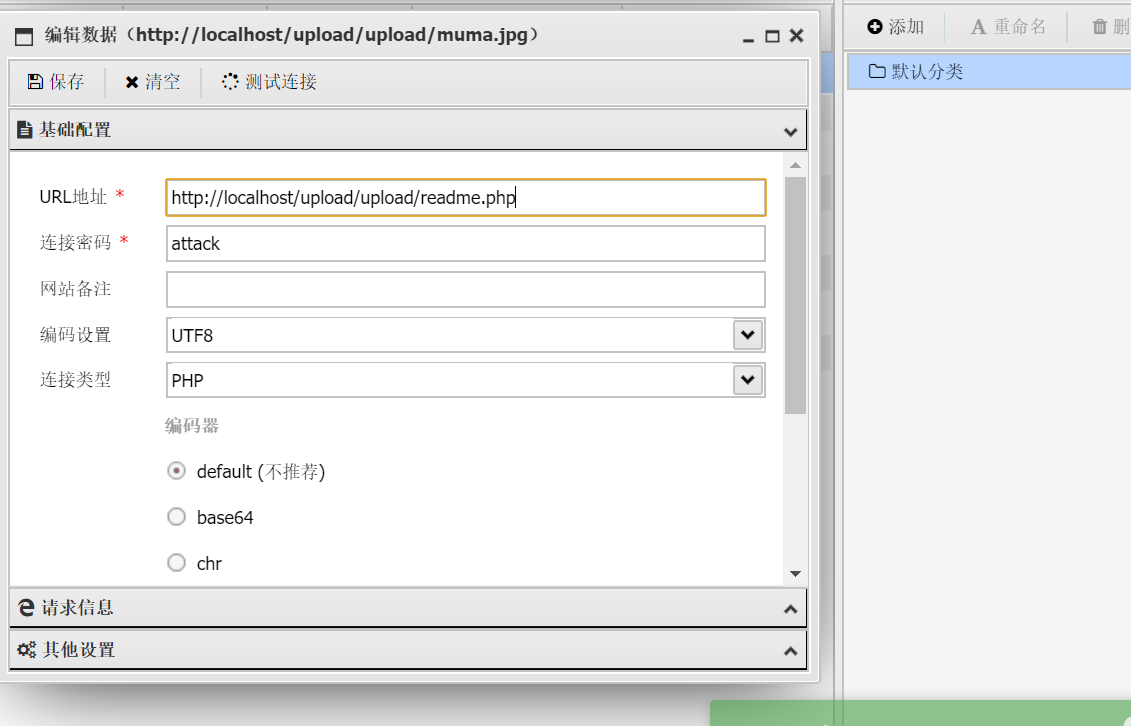The height and width of the screenshot is (726, 1131).
Task: Click the Rename (重命名) letter A icon
Action: pyautogui.click(x=978, y=27)
